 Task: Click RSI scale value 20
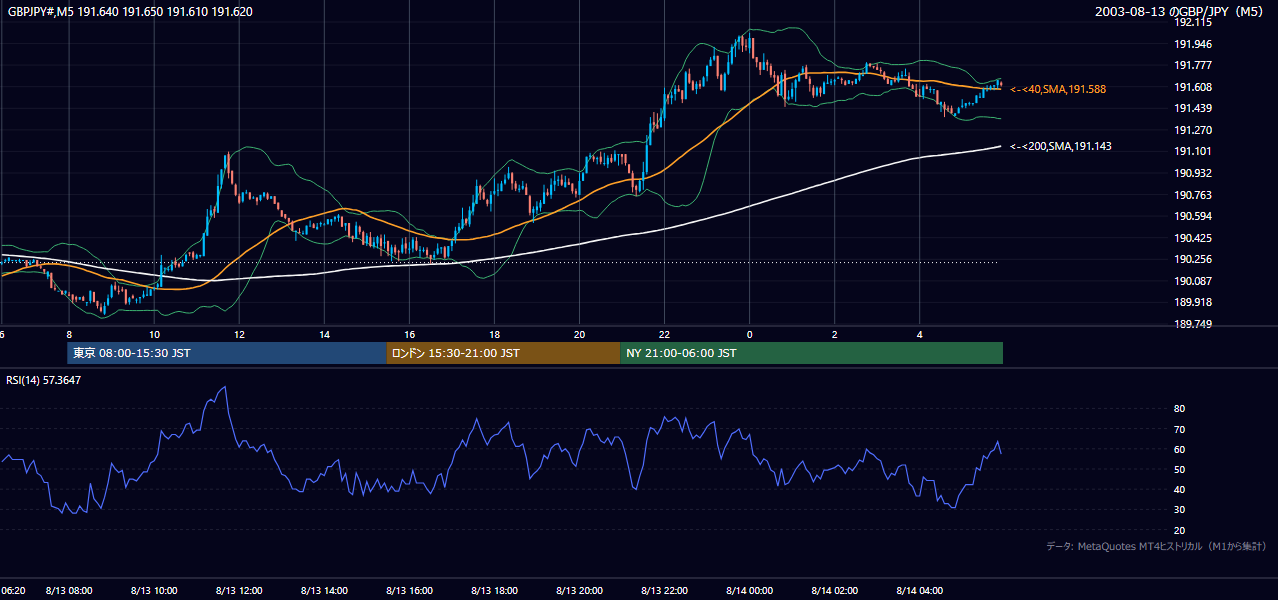1179,530
